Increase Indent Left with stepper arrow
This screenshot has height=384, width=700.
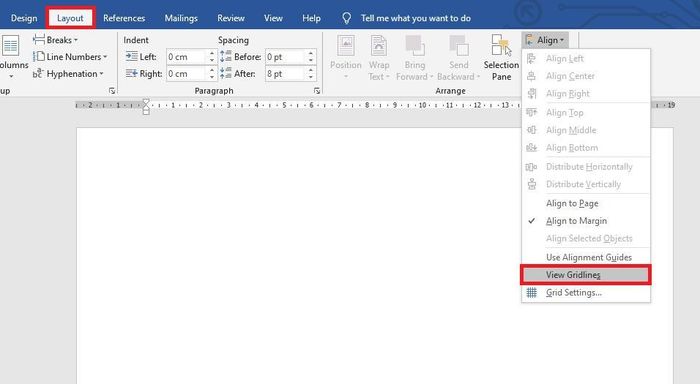click(212, 54)
